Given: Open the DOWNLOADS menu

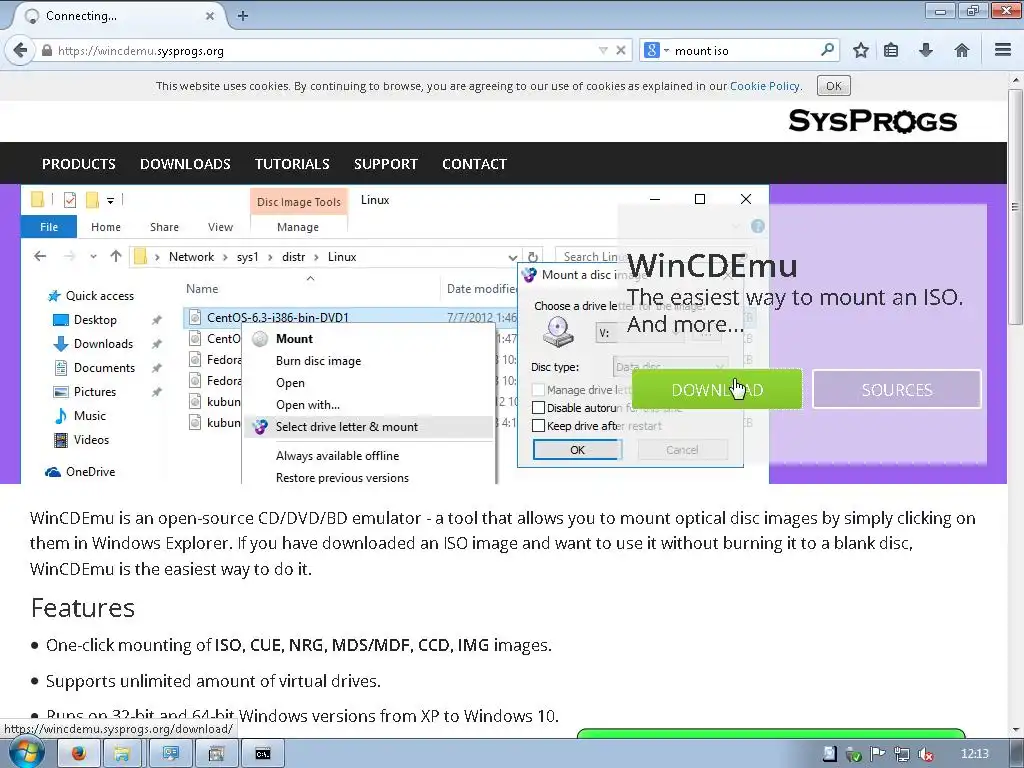Looking at the screenshot, I should tap(185, 164).
